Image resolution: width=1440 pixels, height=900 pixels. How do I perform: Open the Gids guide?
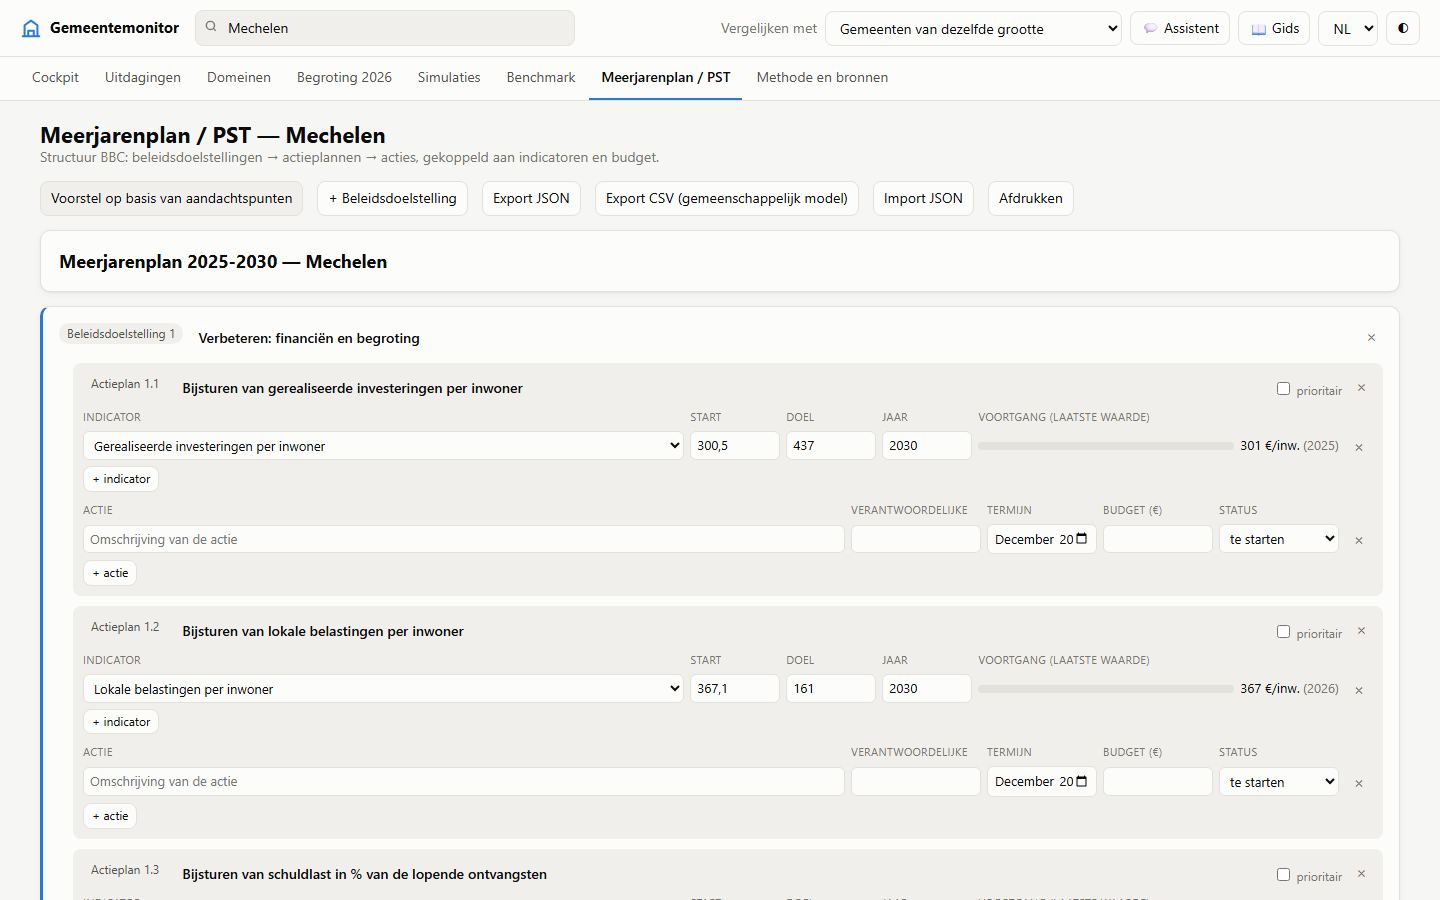click(1275, 28)
